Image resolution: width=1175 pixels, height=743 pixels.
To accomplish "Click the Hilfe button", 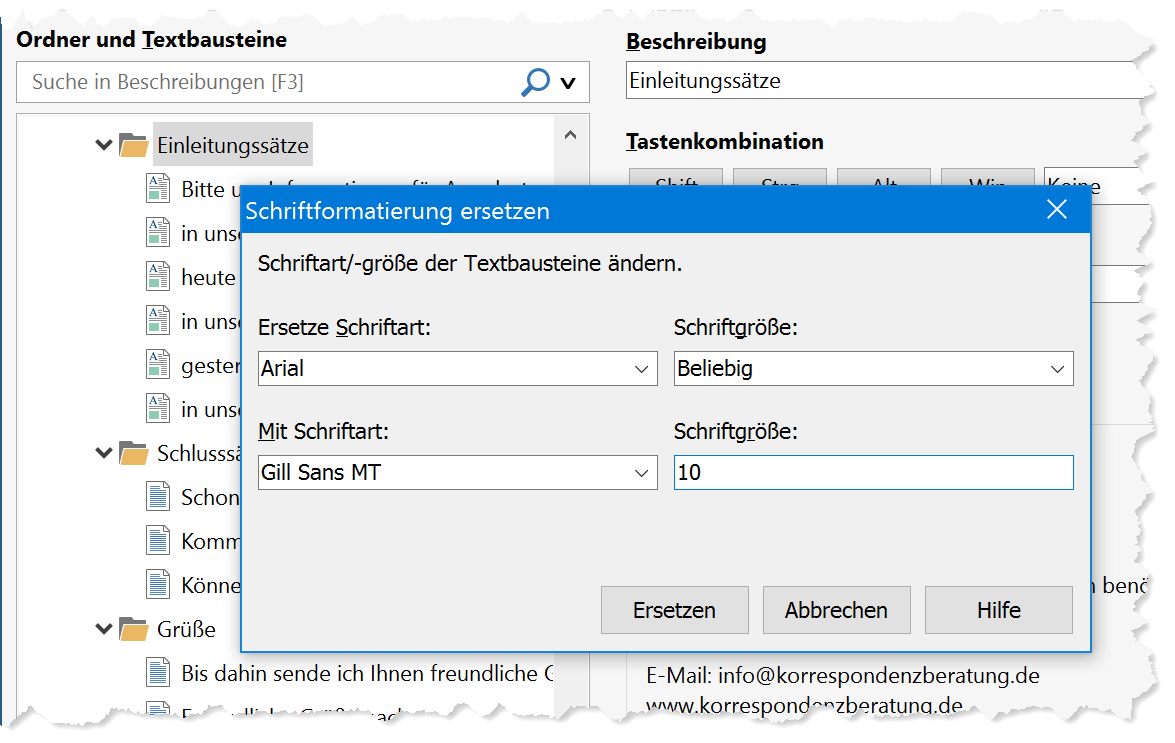I will pyautogui.click(x=999, y=610).
